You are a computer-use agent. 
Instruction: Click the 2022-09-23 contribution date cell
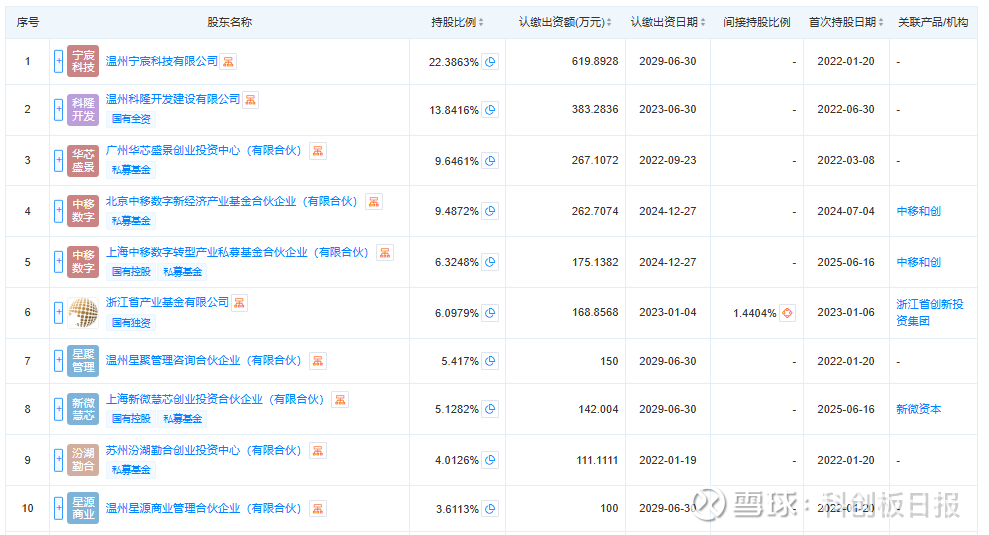click(668, 160)
